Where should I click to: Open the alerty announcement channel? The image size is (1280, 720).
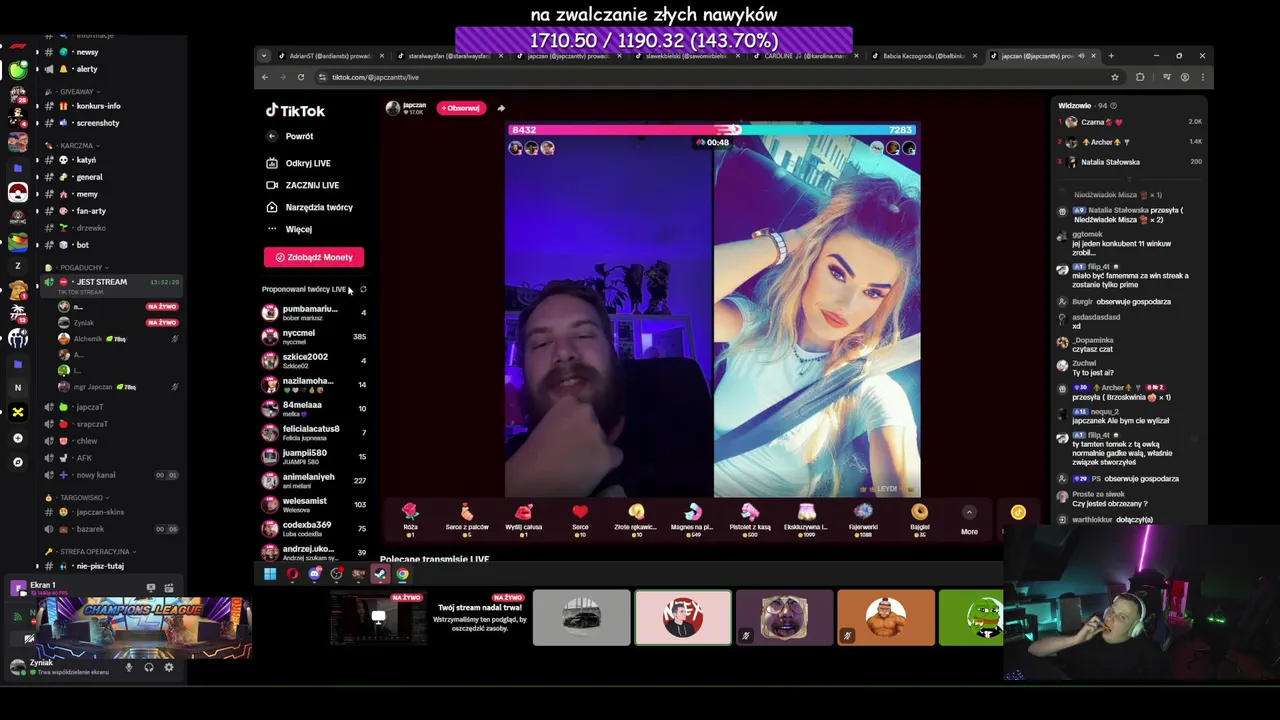[87, 69]
